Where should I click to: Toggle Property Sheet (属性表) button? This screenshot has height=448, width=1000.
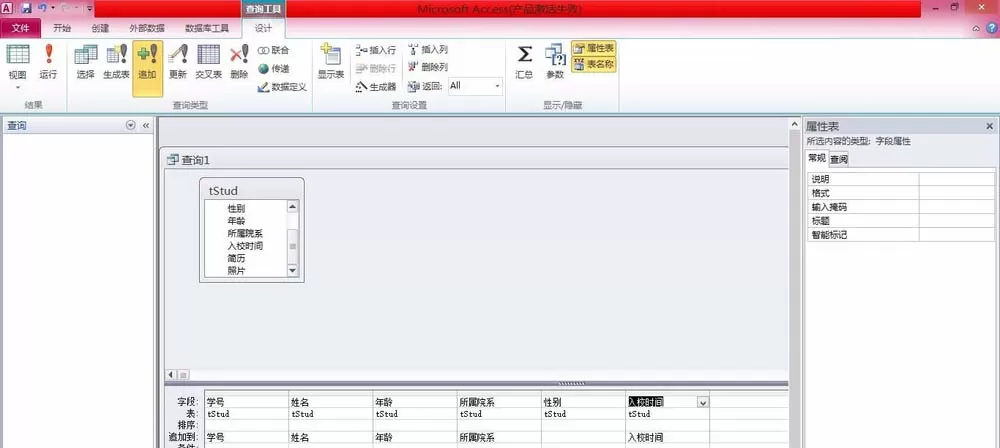point(594,49)
